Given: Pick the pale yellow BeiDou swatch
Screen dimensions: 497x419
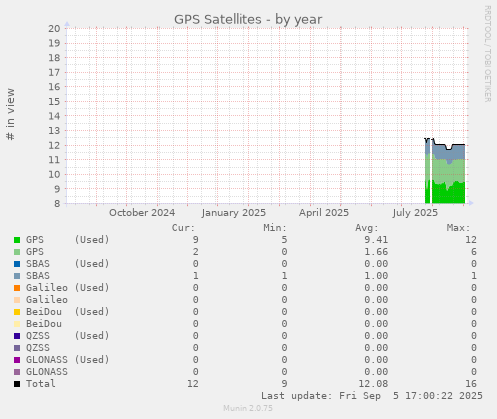Looking at the screenshot, I should (x=17, y=324).
